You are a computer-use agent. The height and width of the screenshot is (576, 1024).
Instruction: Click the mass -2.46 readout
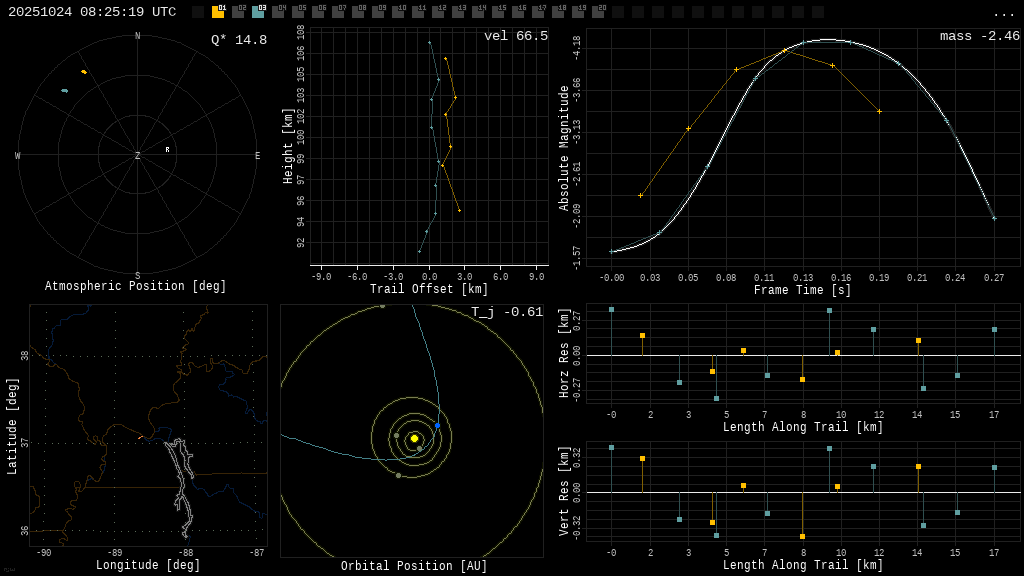(x=979, y=37)
